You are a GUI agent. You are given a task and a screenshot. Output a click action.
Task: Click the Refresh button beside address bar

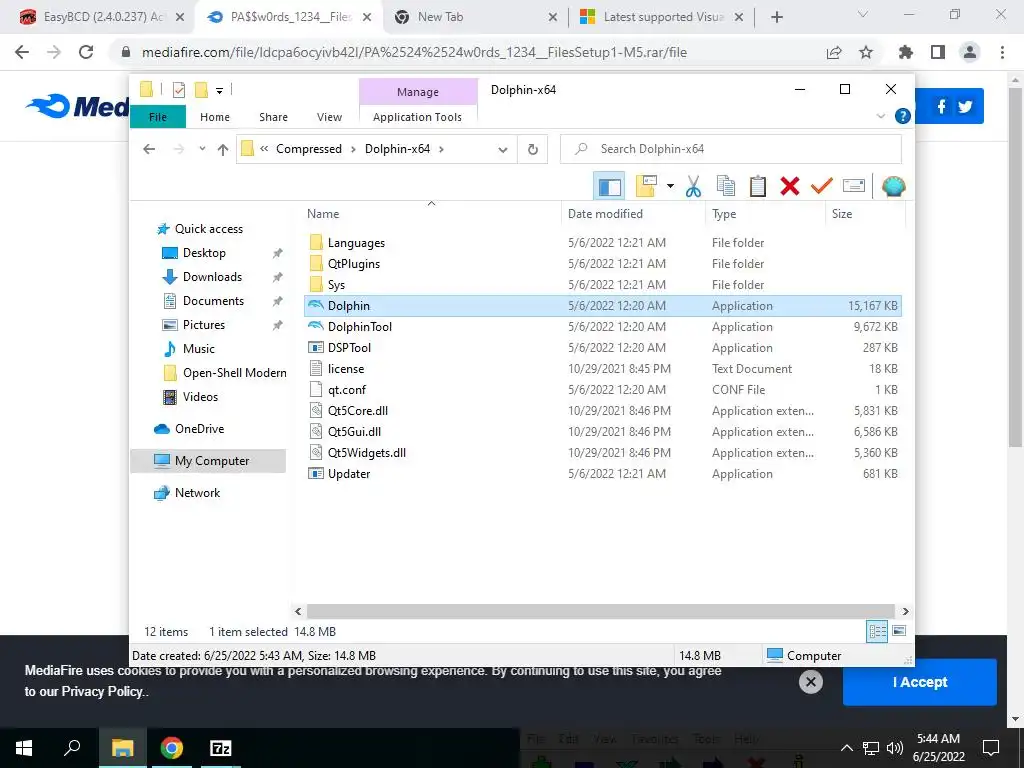tap(533, 150)
